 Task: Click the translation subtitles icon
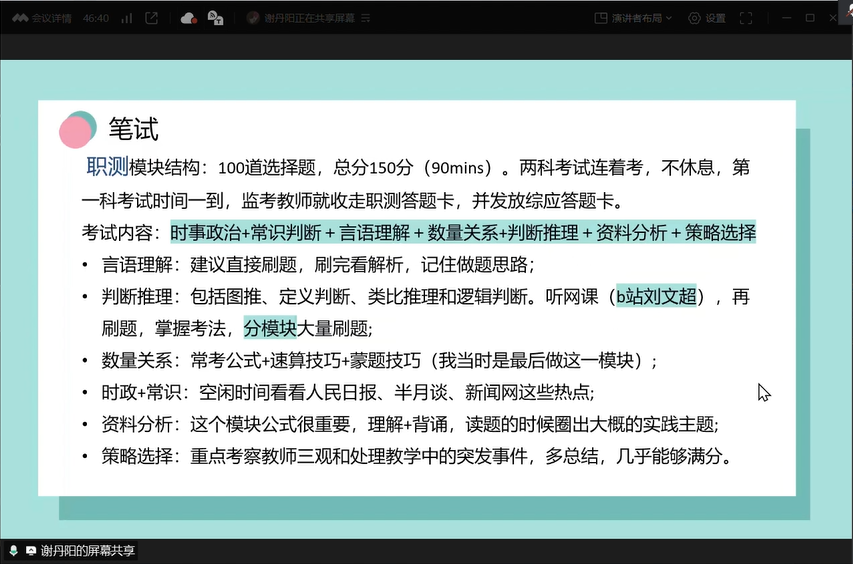click(x=215, y=18)
